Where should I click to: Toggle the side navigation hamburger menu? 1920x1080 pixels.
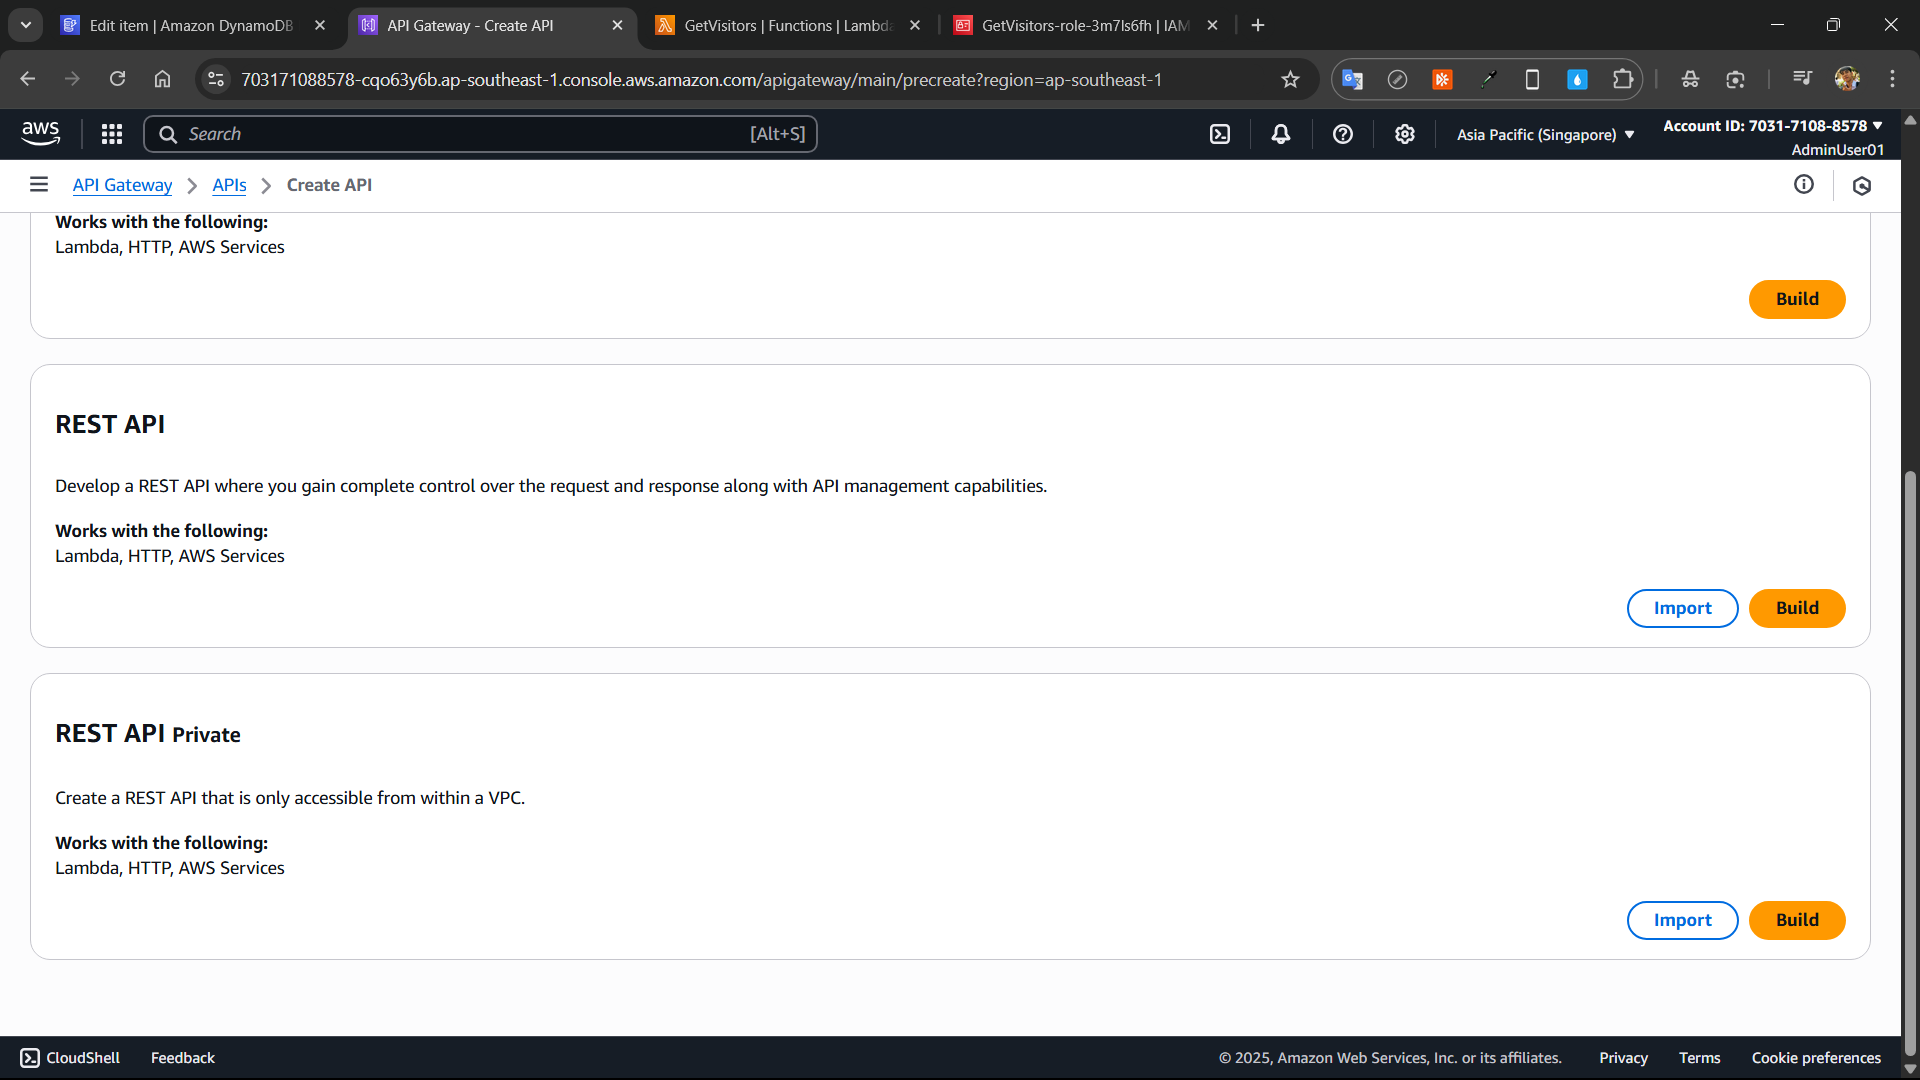[x=39, y=184]
